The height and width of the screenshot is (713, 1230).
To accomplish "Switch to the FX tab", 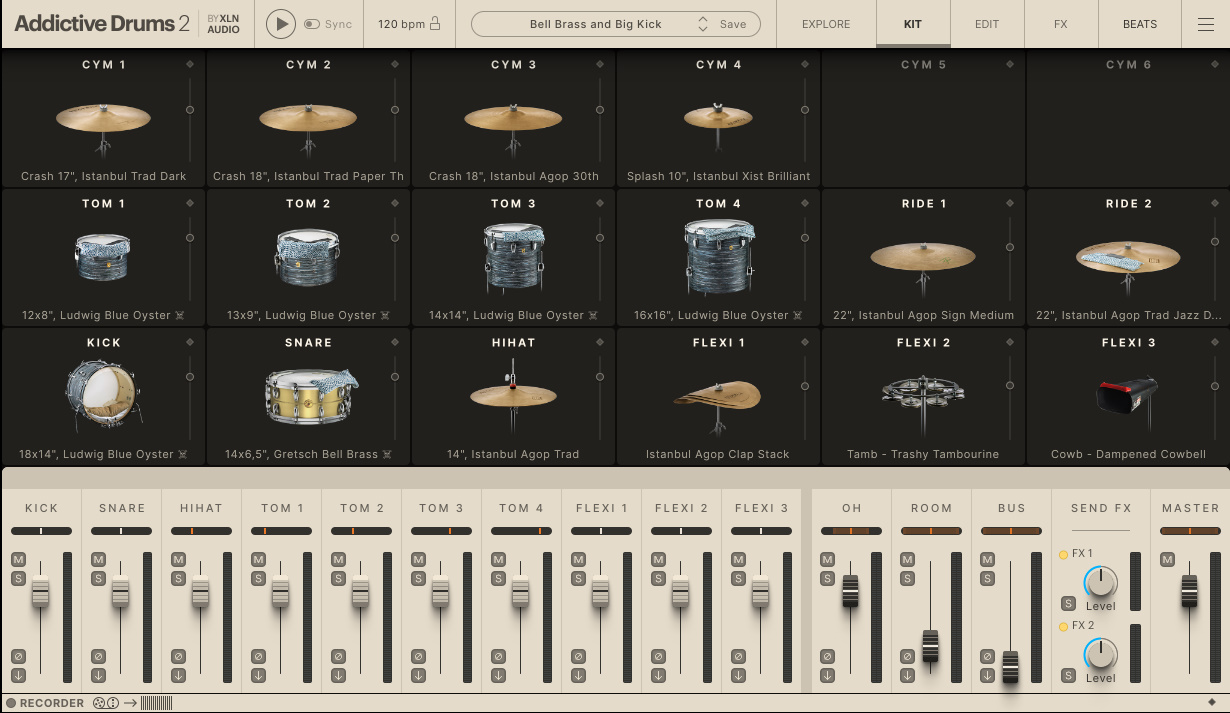I will tap(1061, 24).
